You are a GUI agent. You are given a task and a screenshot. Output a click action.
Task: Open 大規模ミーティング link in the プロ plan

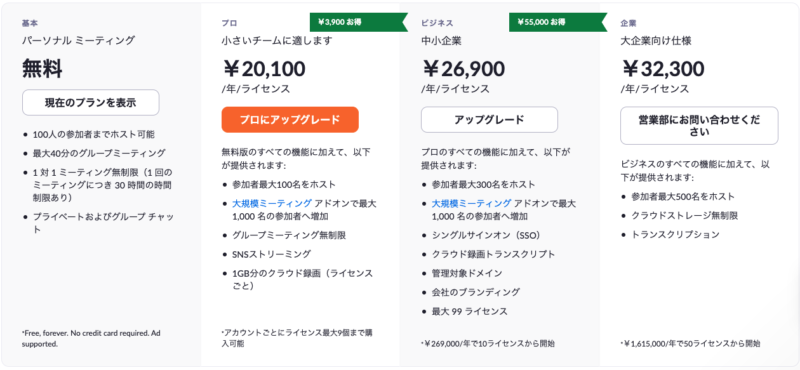click(x=272, y=203)
